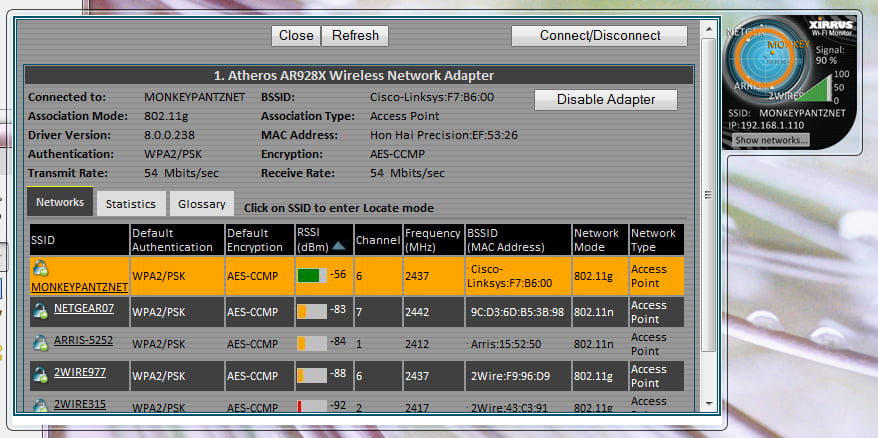Click the 2412 frequency cell
Image resolution: width=878 pixels, height=438 pixels.
(433, 344)
